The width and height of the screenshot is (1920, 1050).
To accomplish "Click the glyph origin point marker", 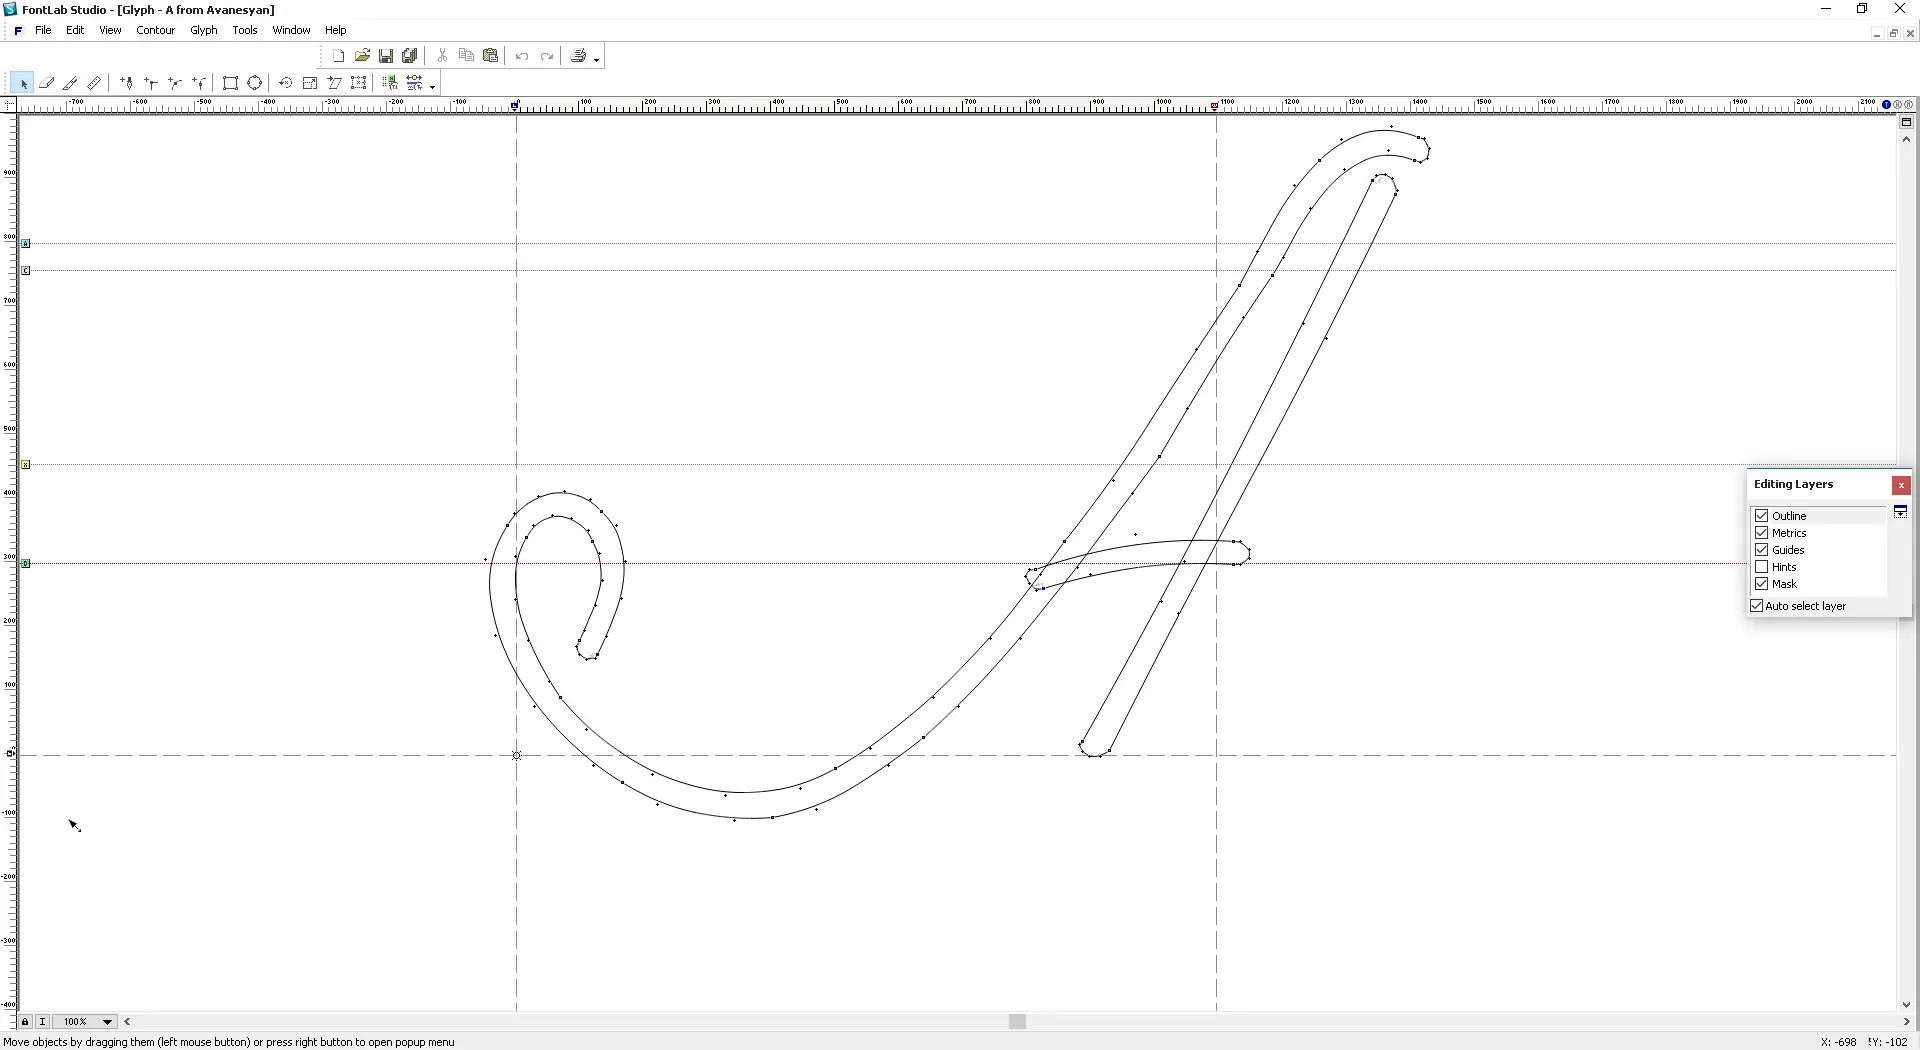I will 517,756.
